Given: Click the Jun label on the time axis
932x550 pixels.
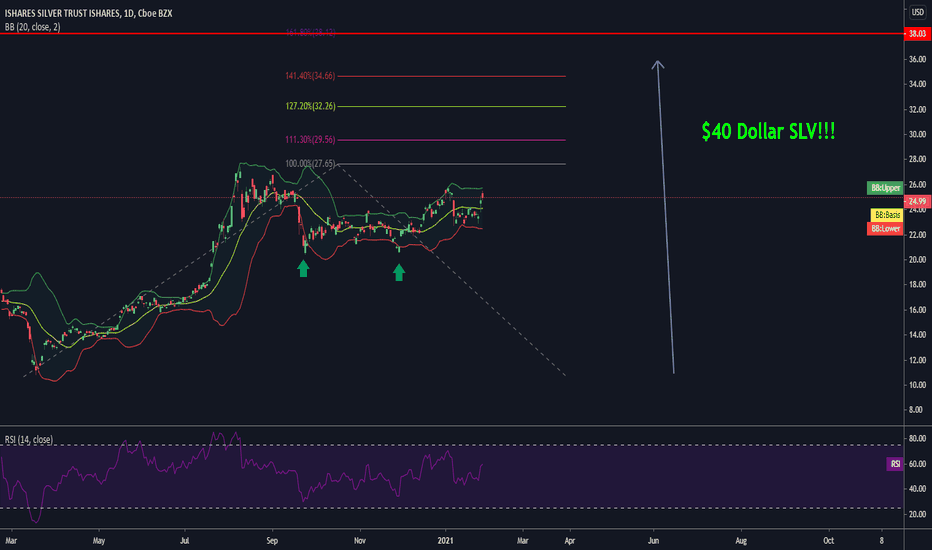Looking at the screenshot, I should (653, 540).
